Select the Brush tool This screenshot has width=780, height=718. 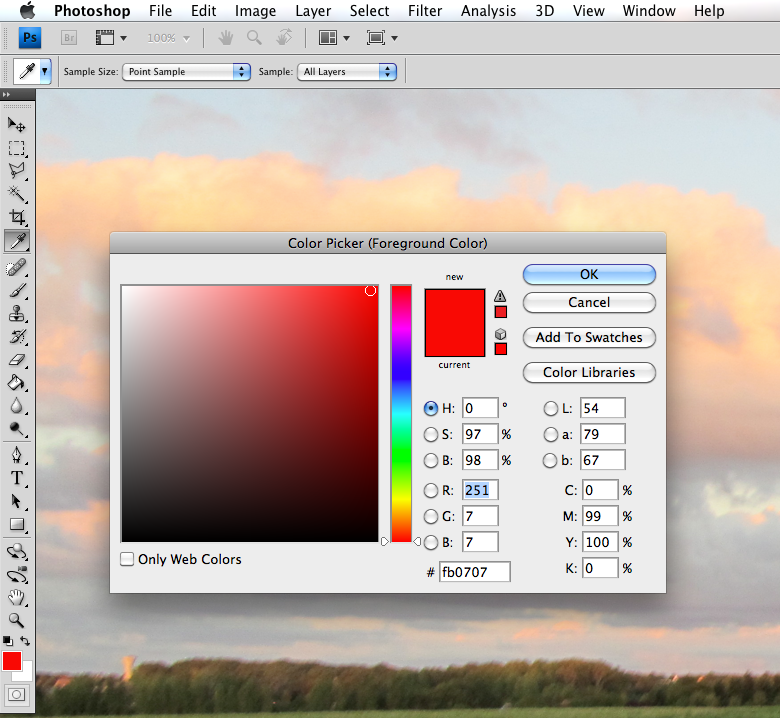click(x=16, y=291)
